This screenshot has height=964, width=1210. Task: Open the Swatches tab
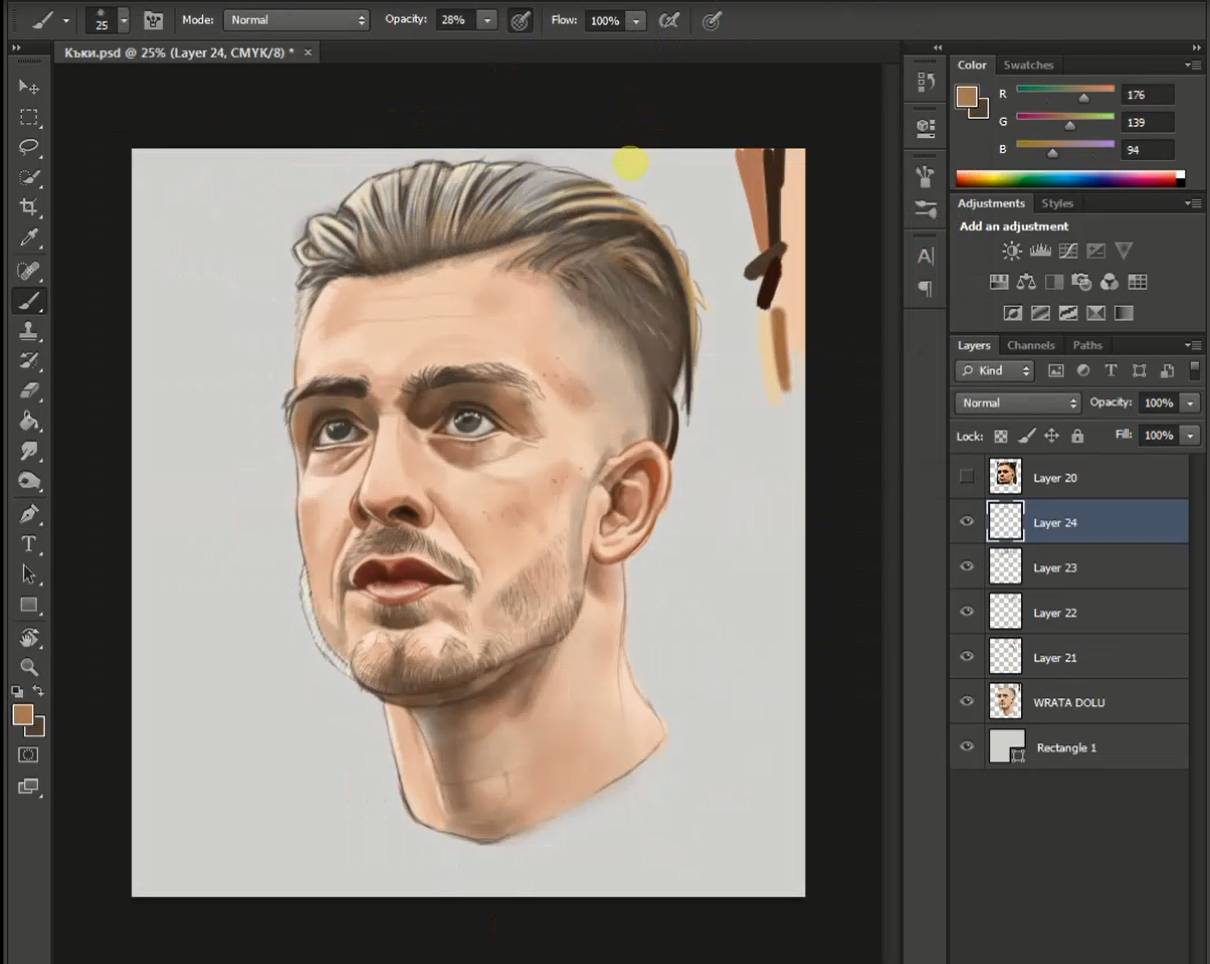pos(1028,65)
